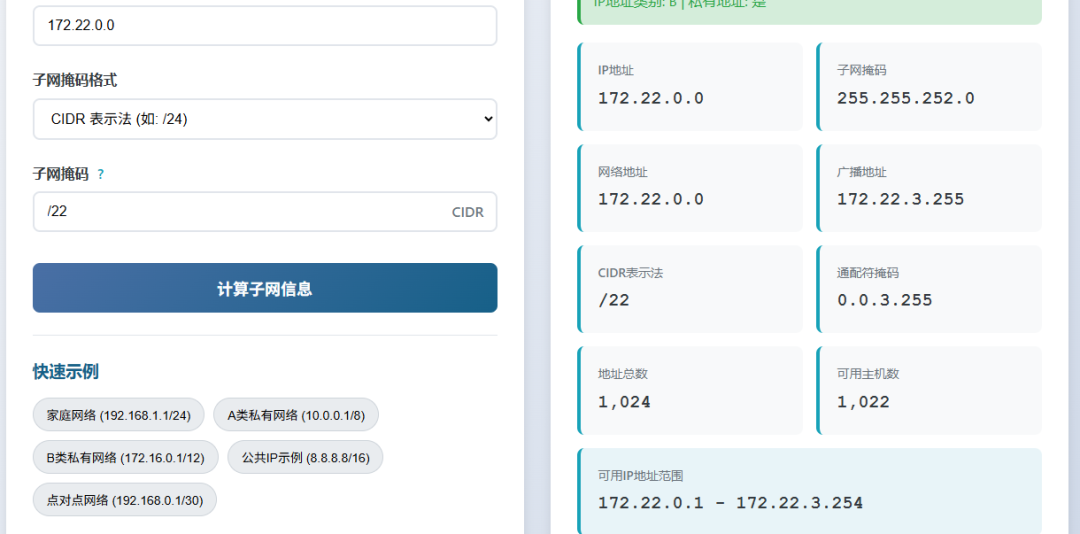Click the 地址总数 card label
The width and height of the screenshot is (1080, 534).
[623, 374]
